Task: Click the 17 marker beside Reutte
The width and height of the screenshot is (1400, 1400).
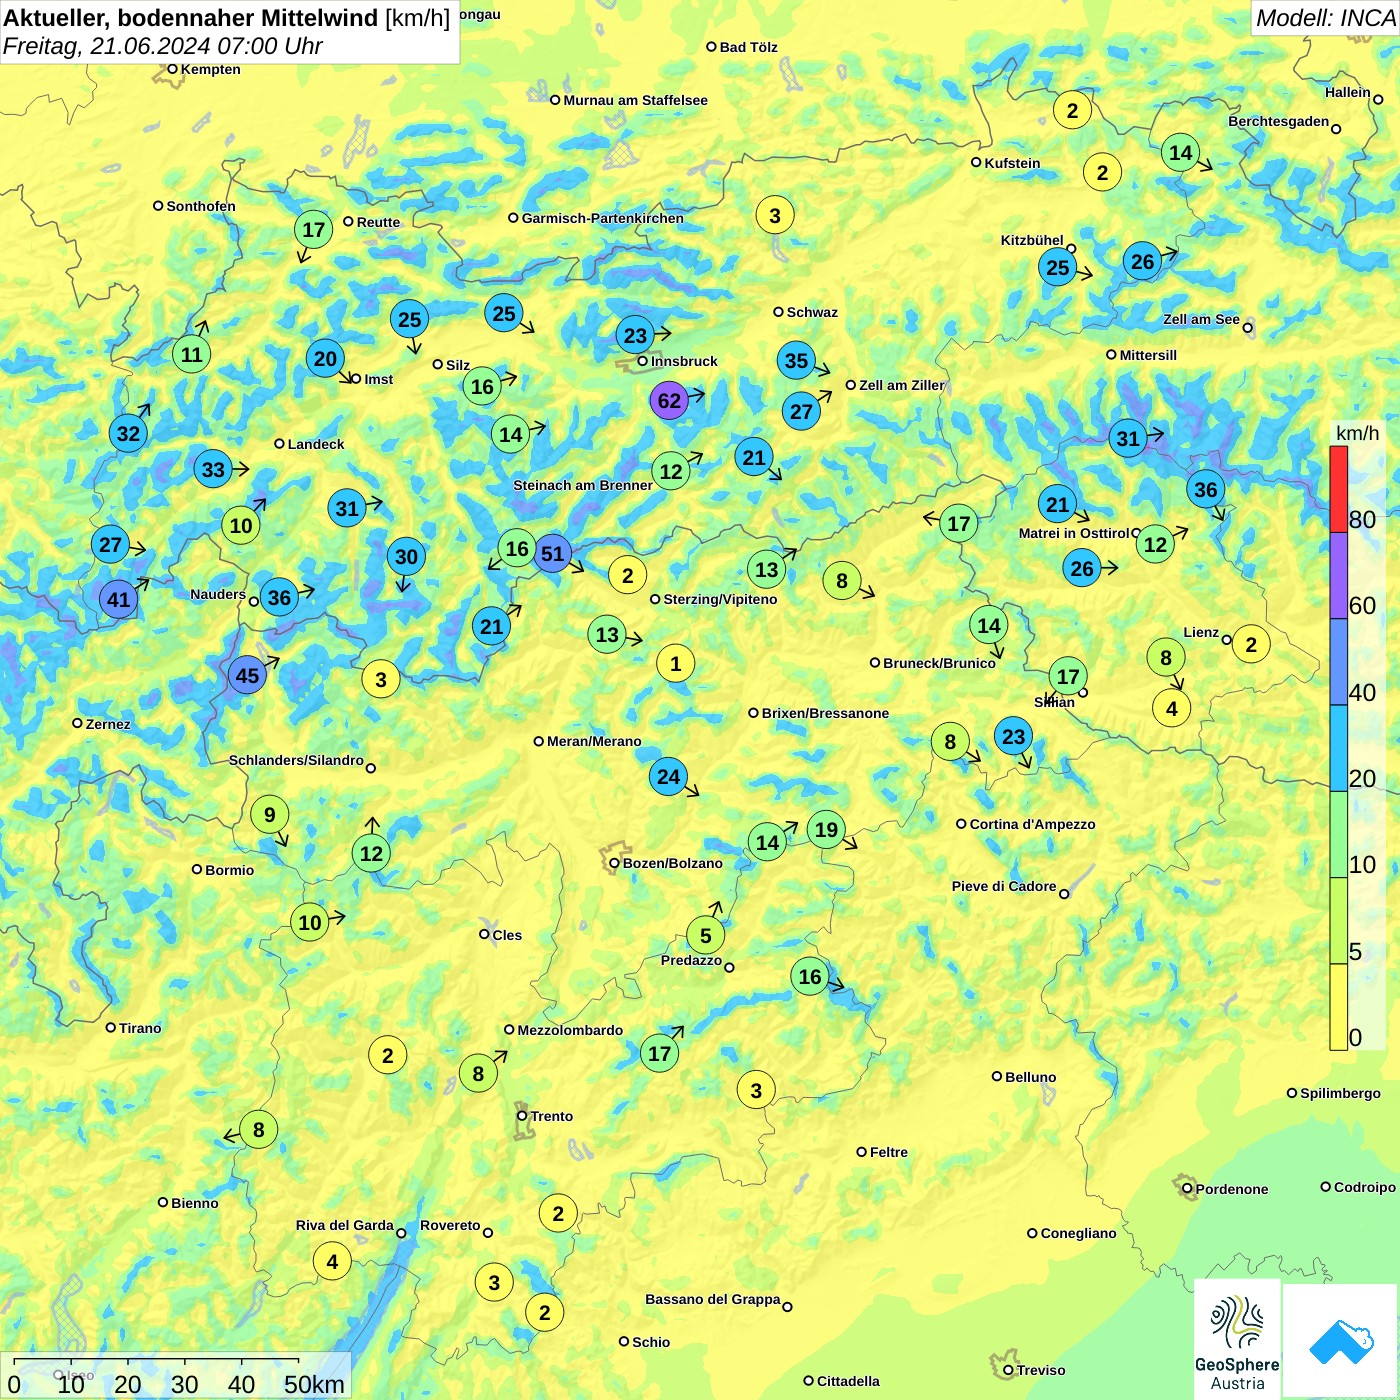Action: pos(314,230)
